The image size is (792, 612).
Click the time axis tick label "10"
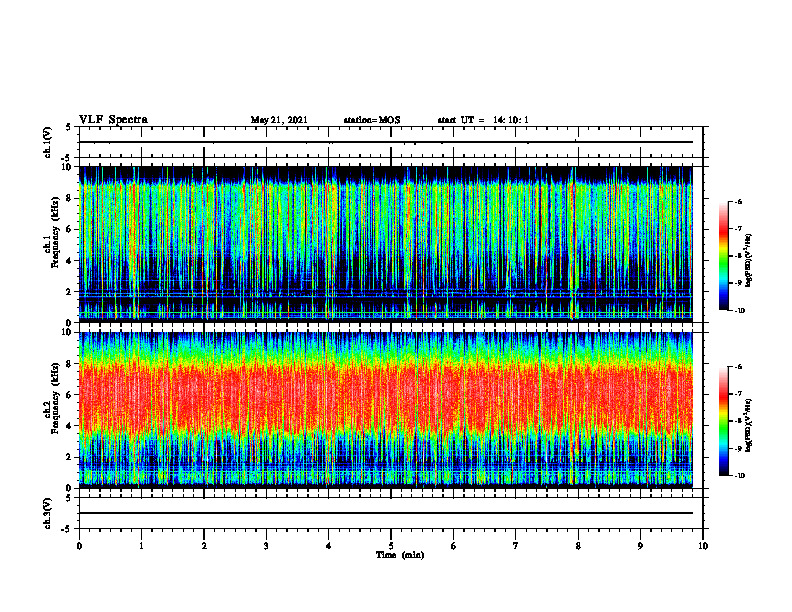(703, 546)
